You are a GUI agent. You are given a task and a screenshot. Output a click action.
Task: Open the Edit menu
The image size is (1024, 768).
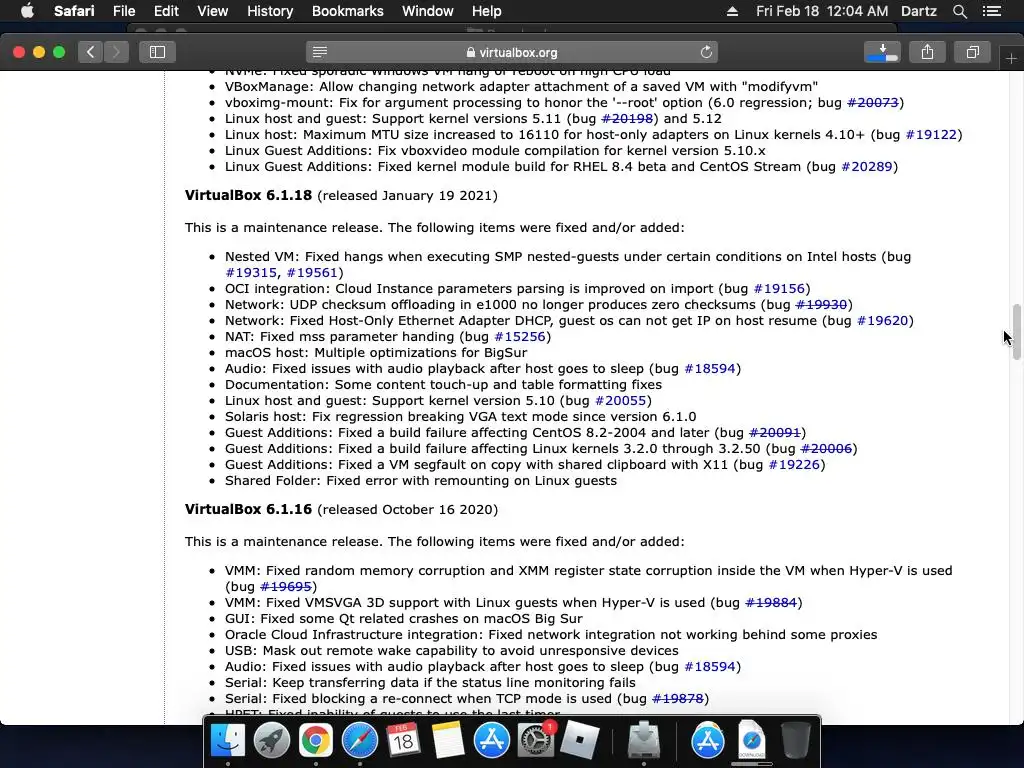[166, 11]
